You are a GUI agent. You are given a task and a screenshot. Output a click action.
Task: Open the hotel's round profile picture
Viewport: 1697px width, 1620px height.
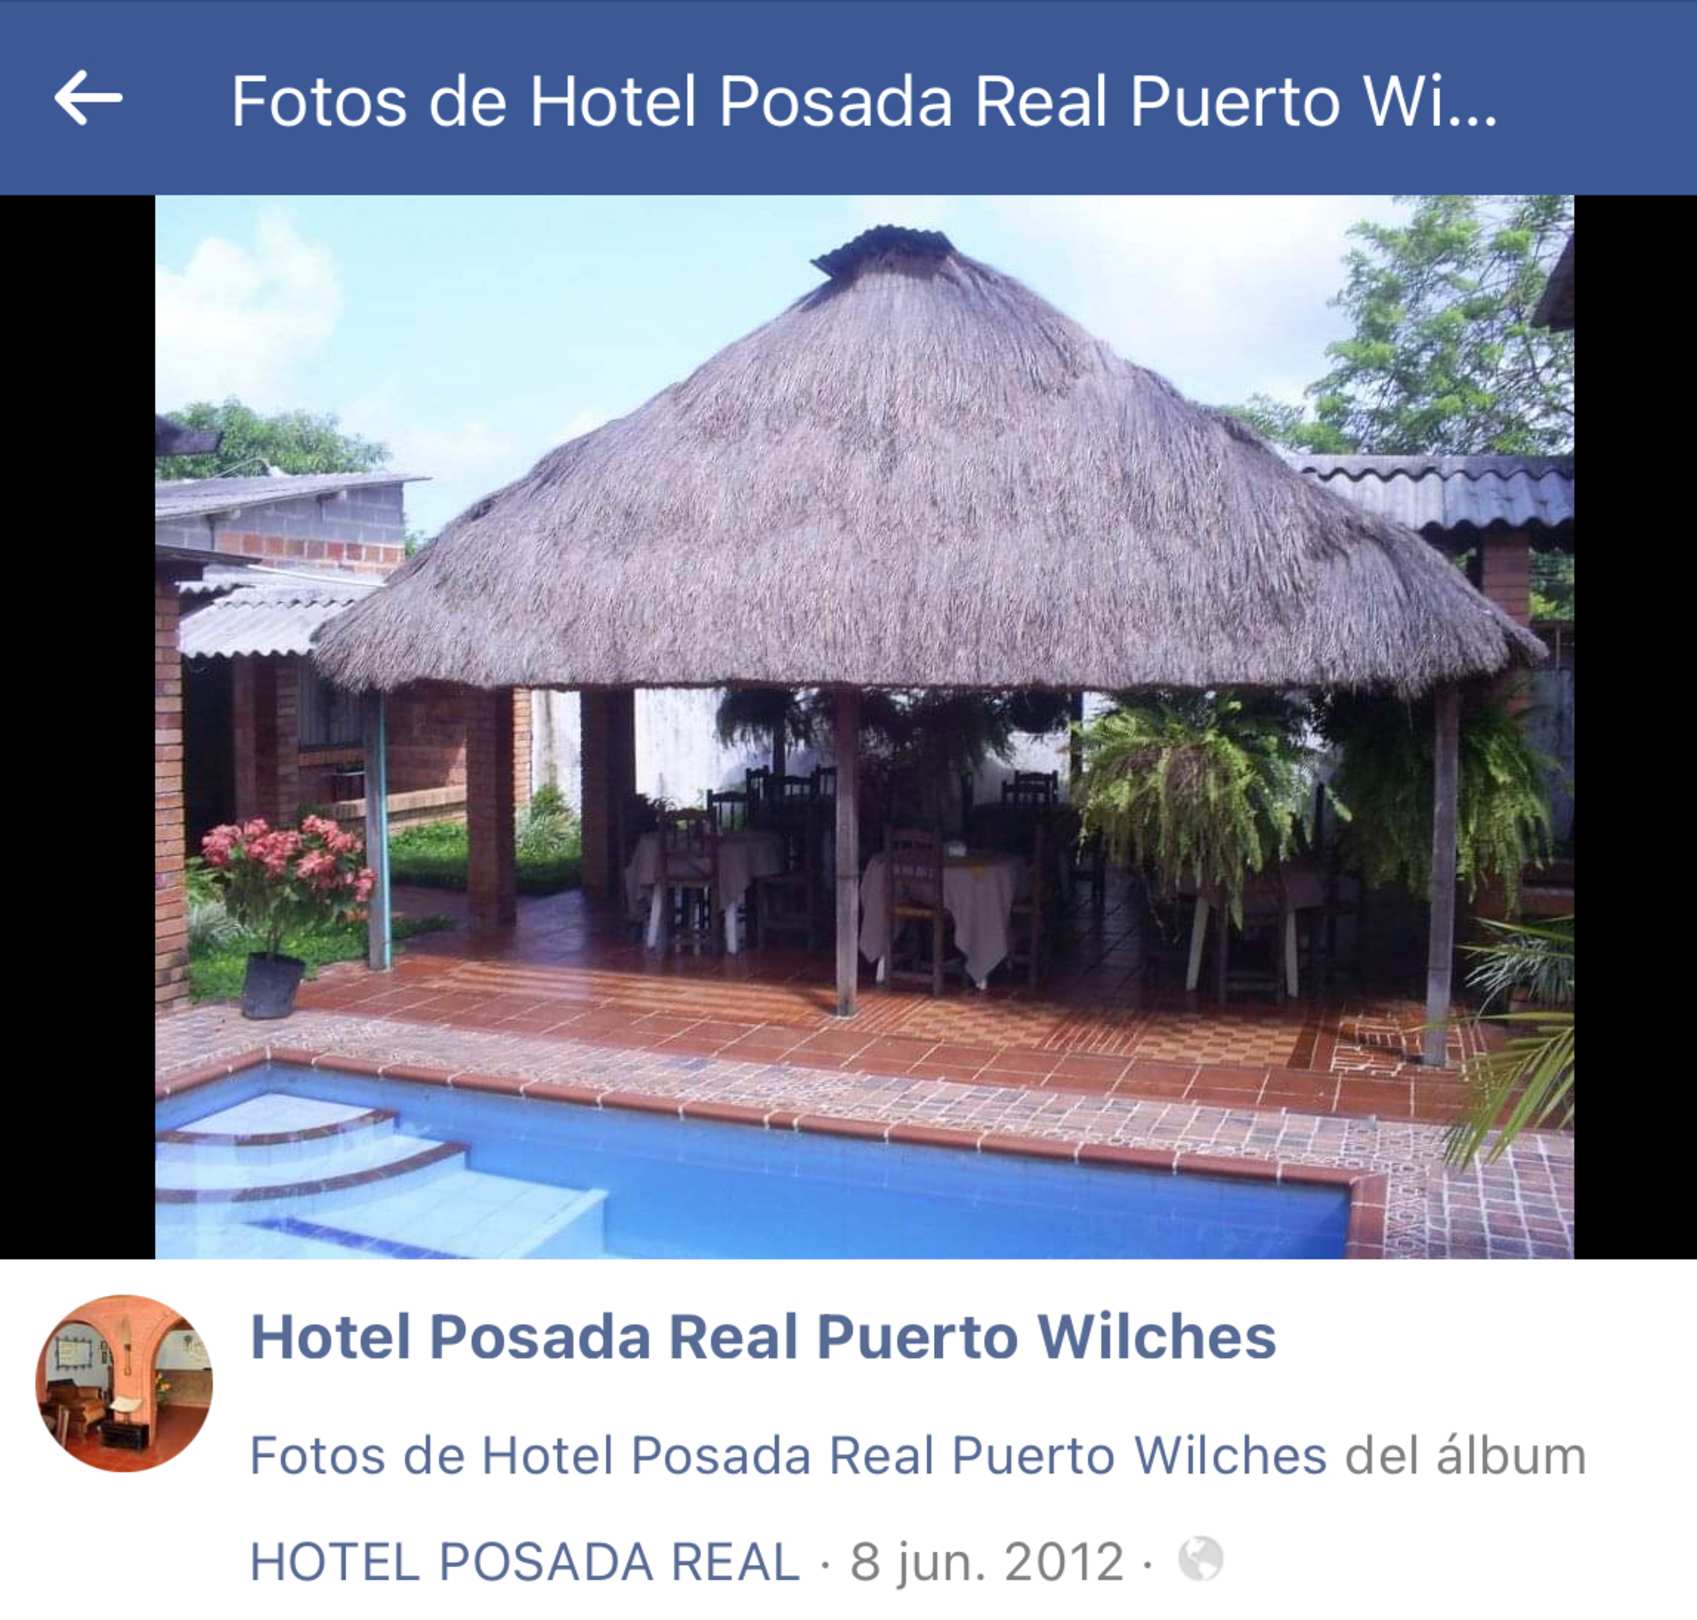pos(124,1383)
